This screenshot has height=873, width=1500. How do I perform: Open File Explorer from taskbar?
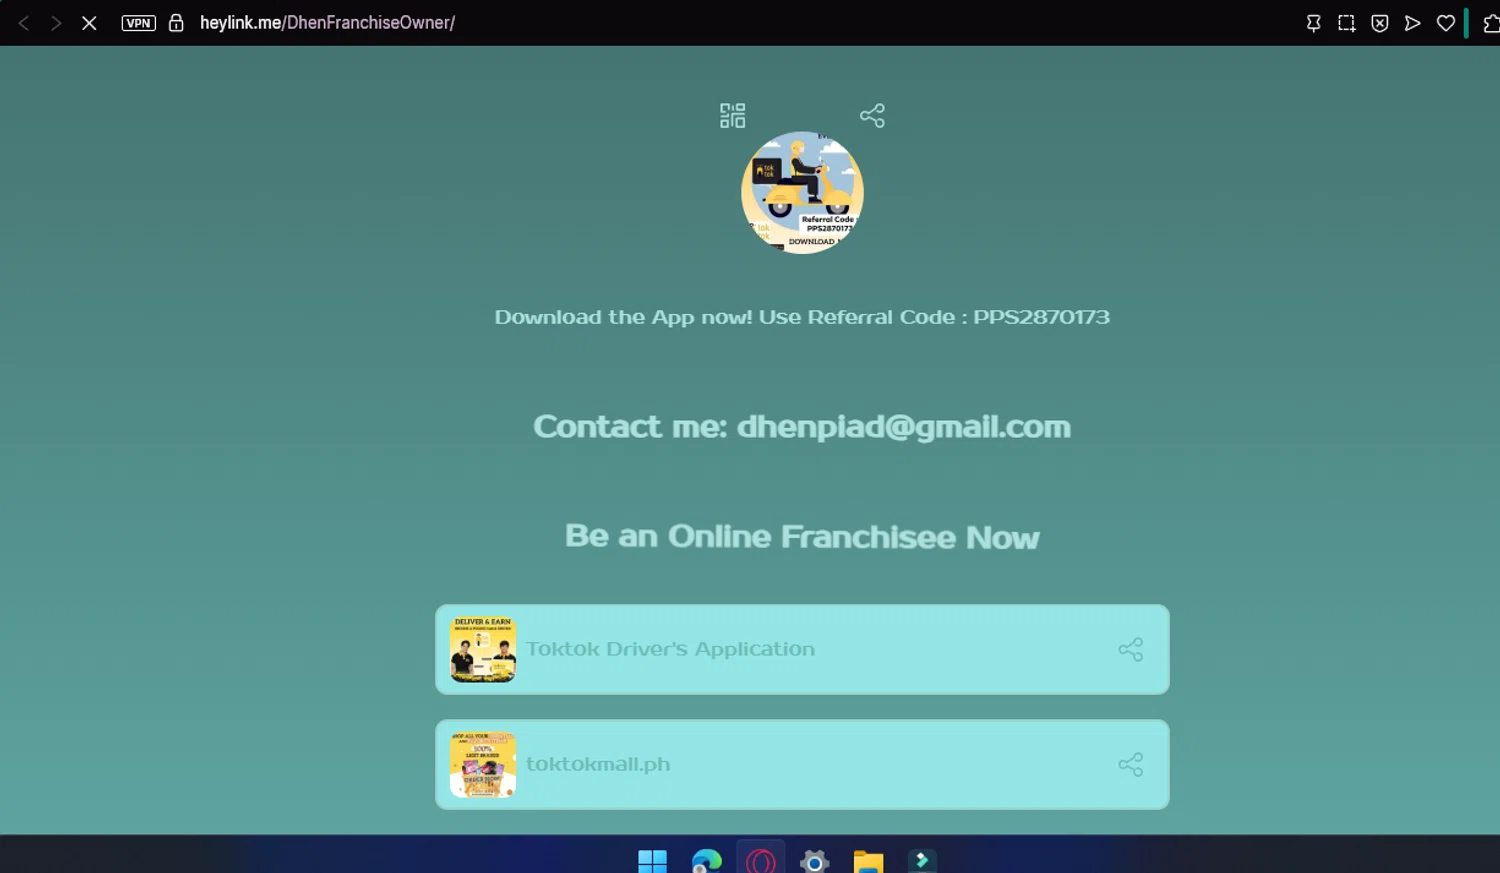click(x=868, y=861)
